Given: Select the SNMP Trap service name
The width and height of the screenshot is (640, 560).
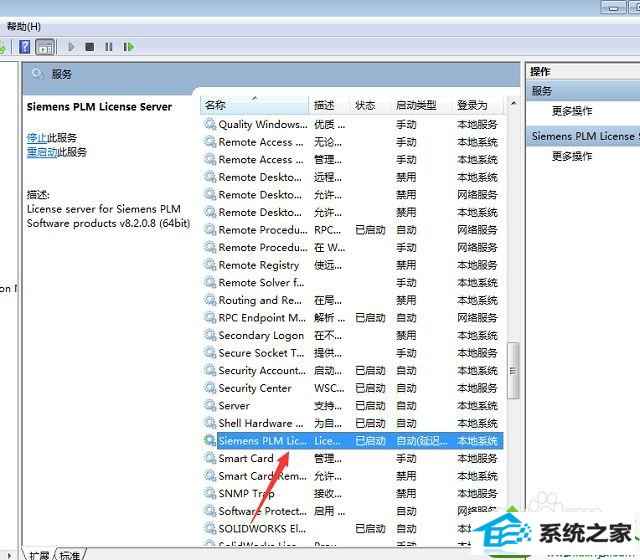Looking at the screenshot, I should [246, 493].
